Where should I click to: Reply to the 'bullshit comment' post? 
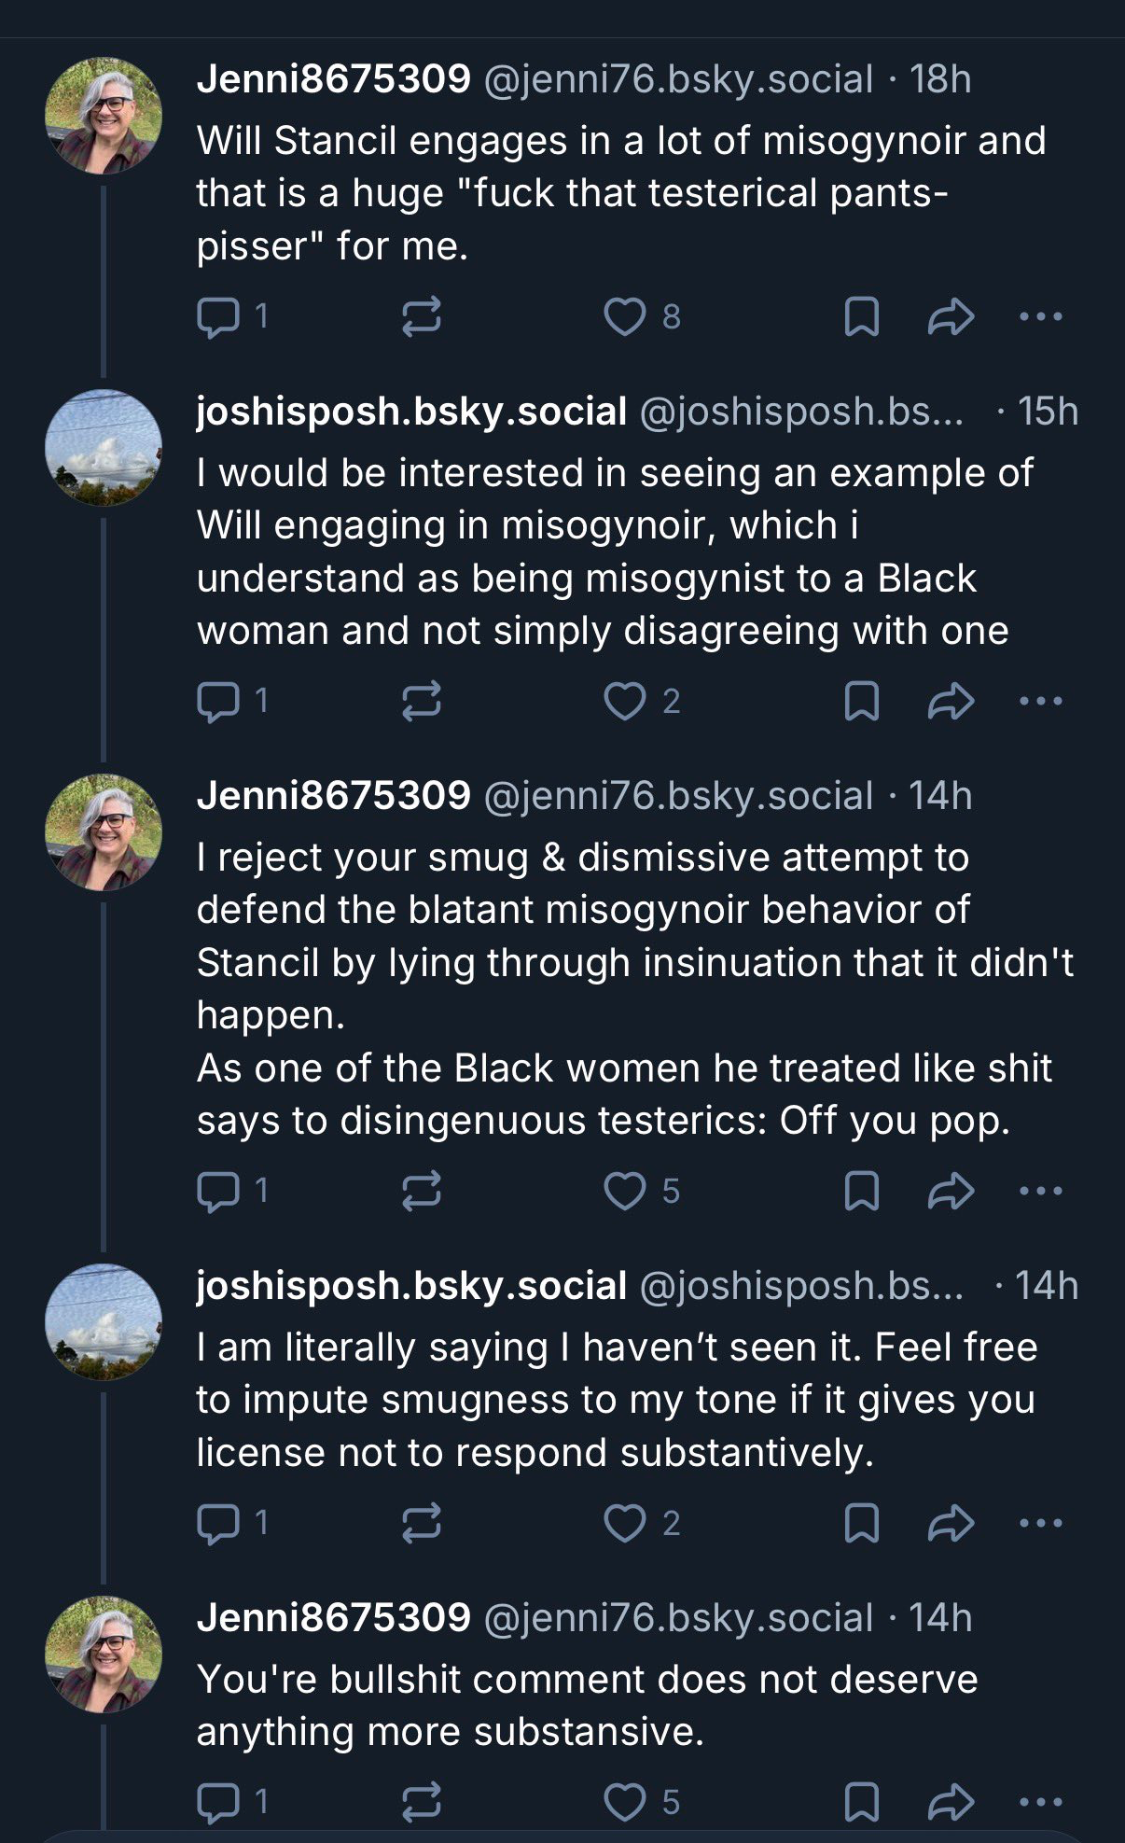point(218,1801)
